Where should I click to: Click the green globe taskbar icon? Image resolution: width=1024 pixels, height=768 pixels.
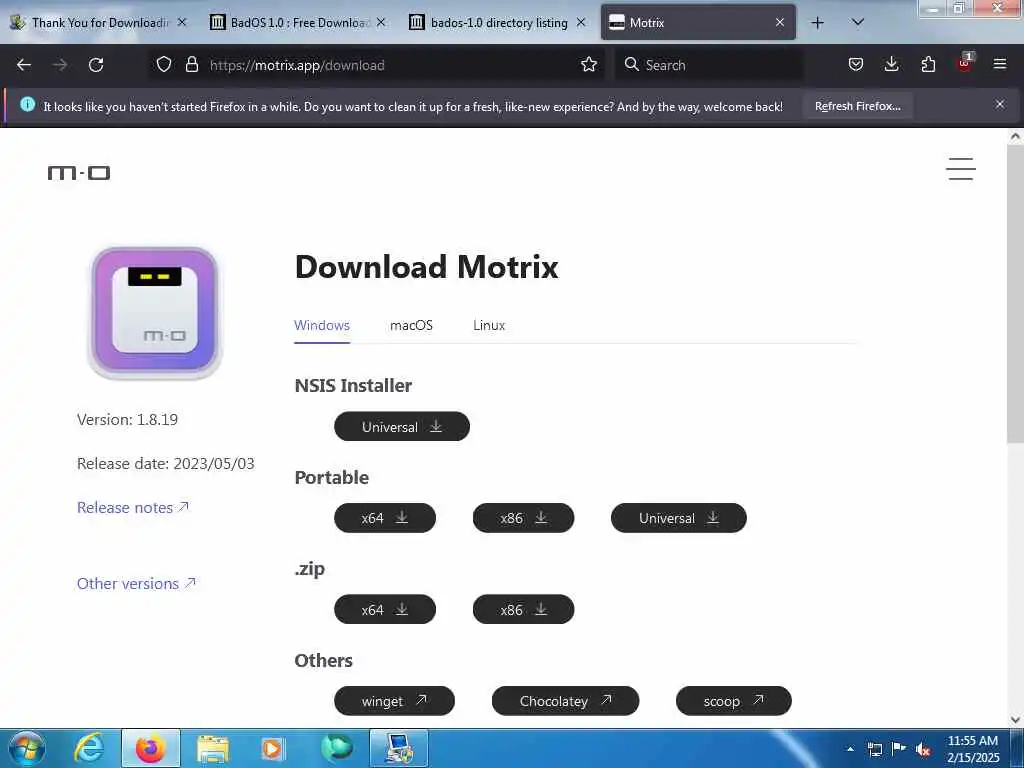337,748
